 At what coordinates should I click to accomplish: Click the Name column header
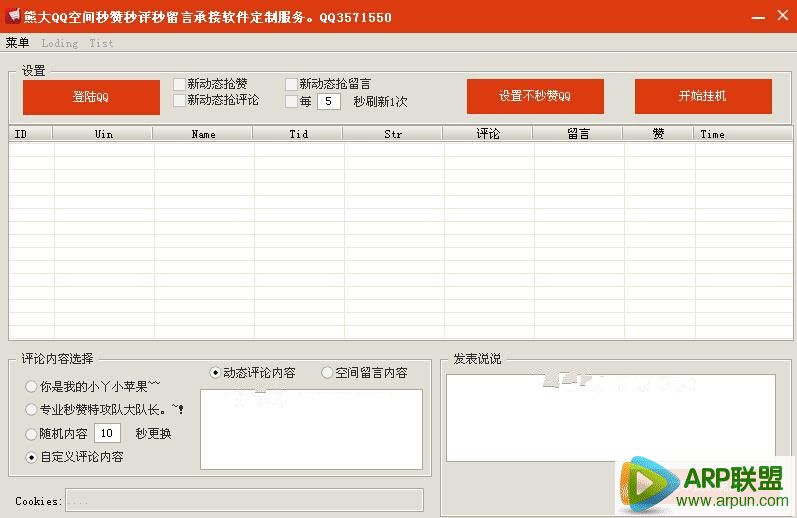(x=203, y=134)
